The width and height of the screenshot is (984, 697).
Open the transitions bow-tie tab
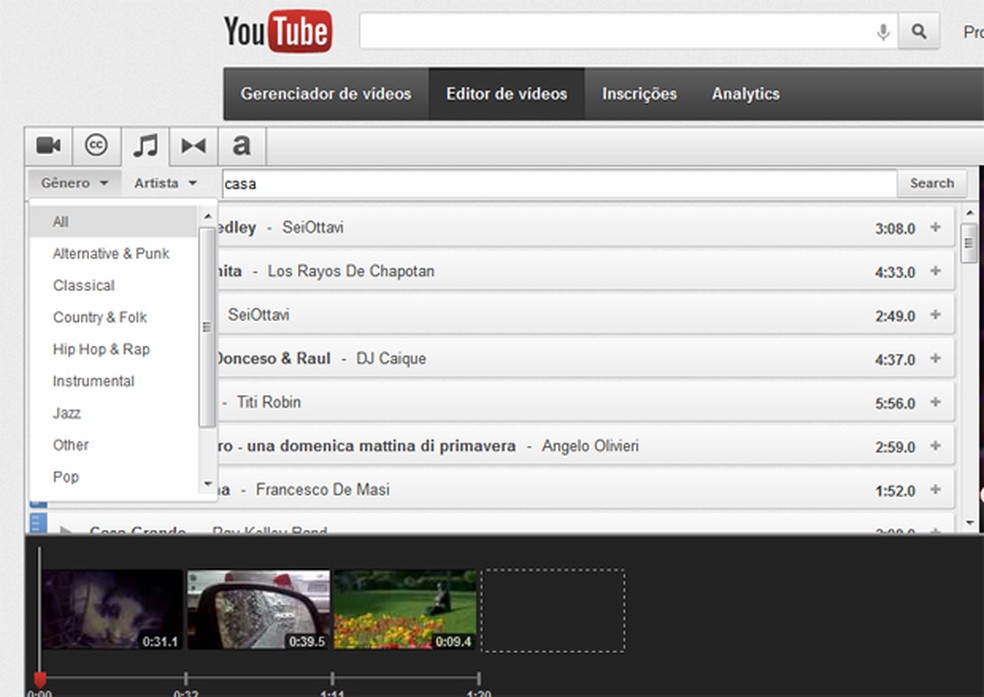193,146
